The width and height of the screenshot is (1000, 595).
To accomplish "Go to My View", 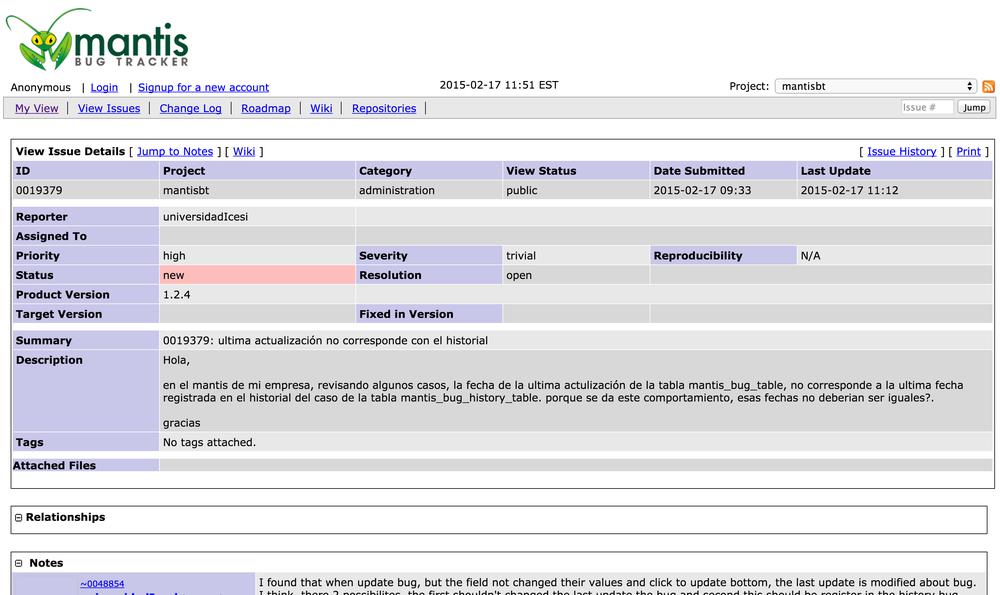I will click(x=36, y=108).
